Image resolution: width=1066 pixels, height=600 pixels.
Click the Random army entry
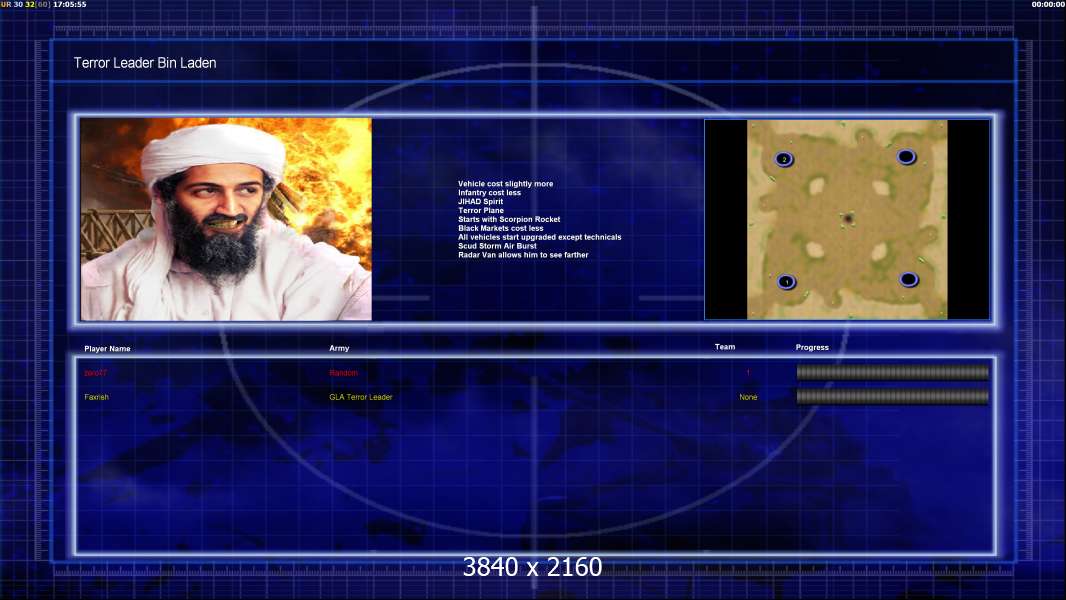pyautogui.click(x=343, y=373)
